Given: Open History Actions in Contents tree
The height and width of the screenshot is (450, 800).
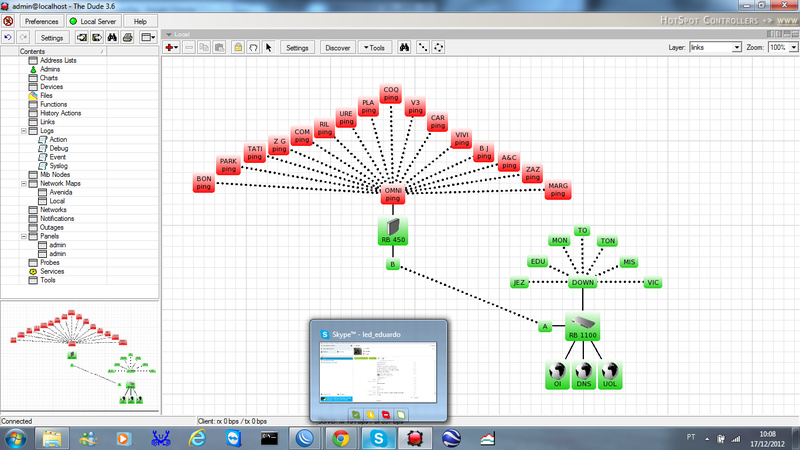Looking at the screenshot, I should pos(60,113).
